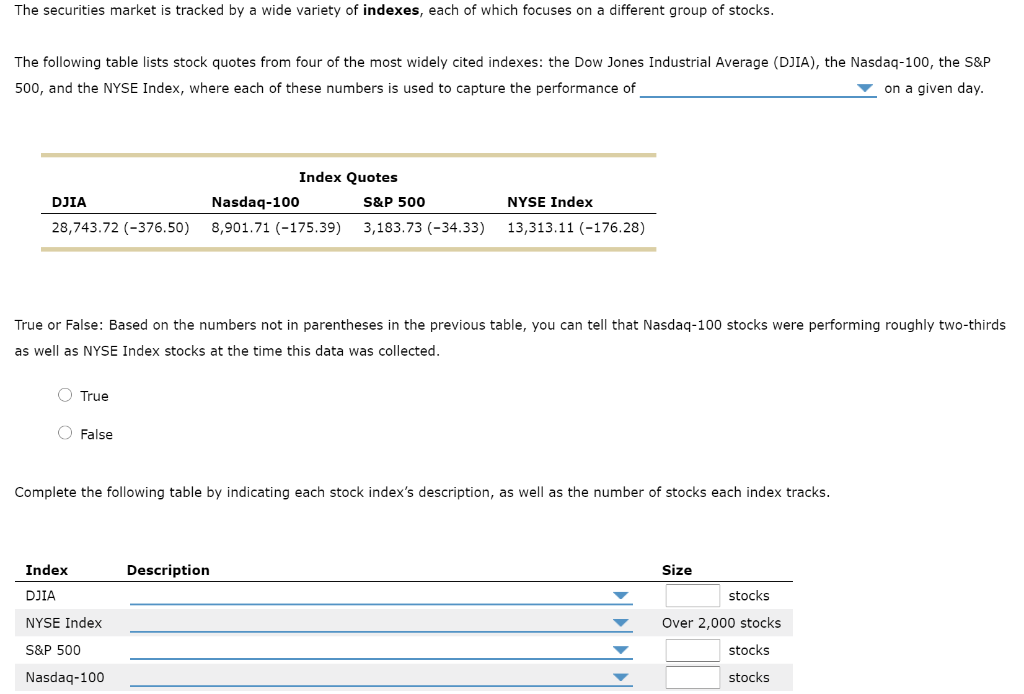Image resolution: width=1024 pixels, height=694 pixels.
Task: Click the Nasdaq-100 stocks size input field
Action: (692, 678)
